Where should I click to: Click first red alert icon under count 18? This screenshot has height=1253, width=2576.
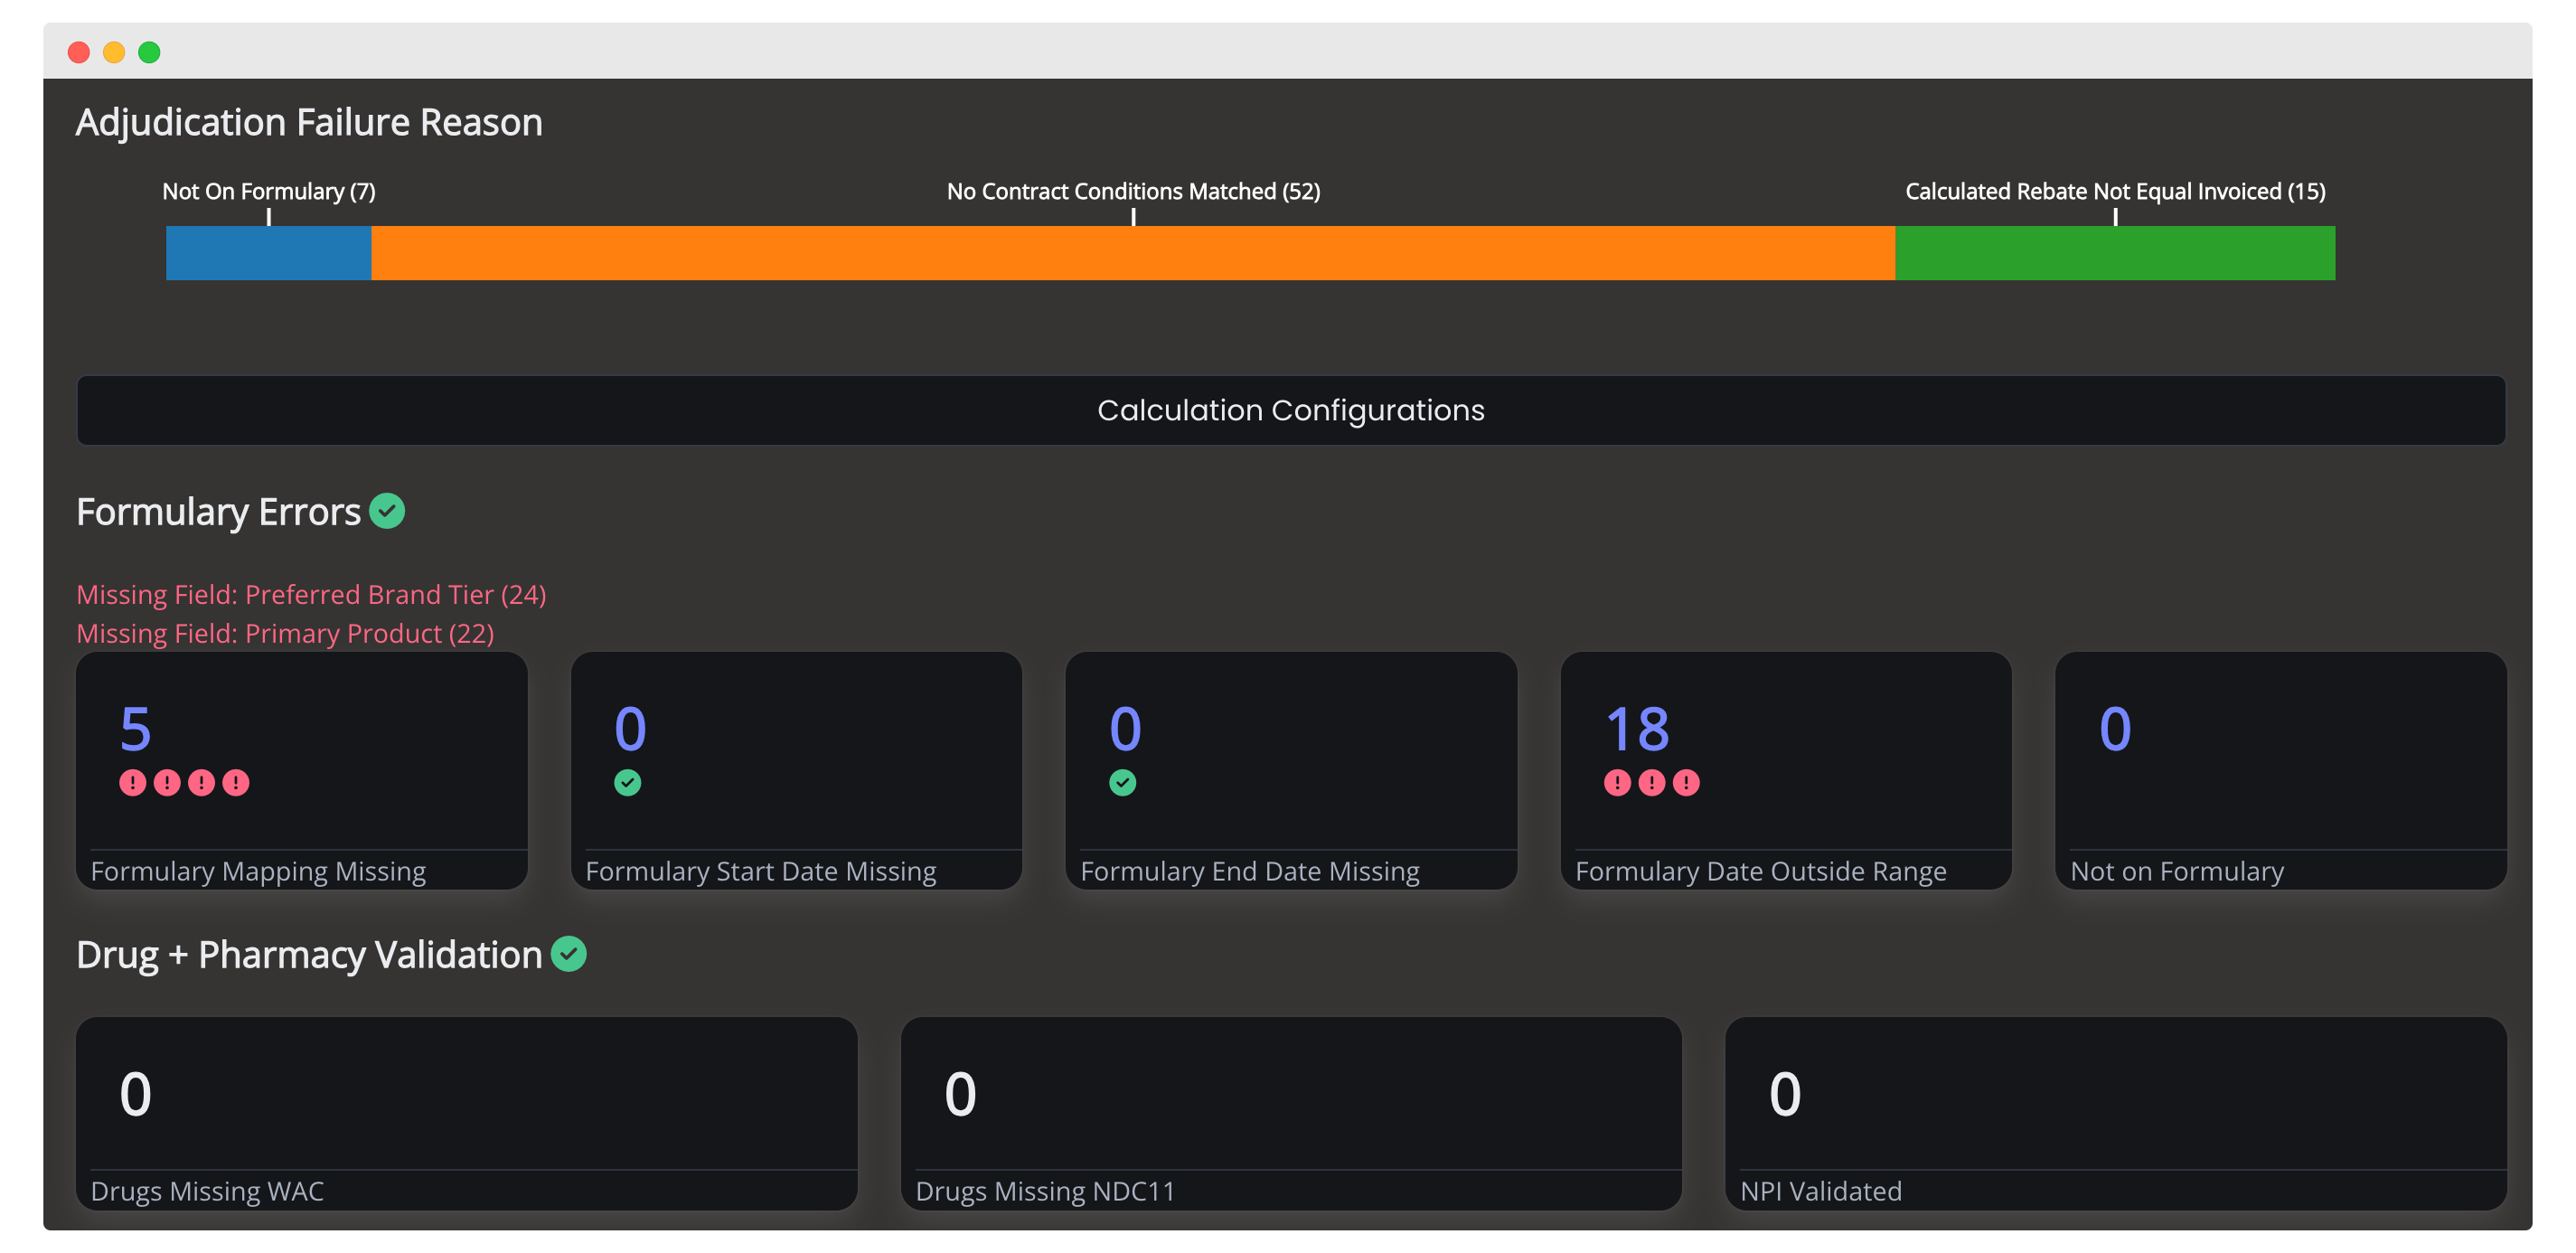point(1617,782)
